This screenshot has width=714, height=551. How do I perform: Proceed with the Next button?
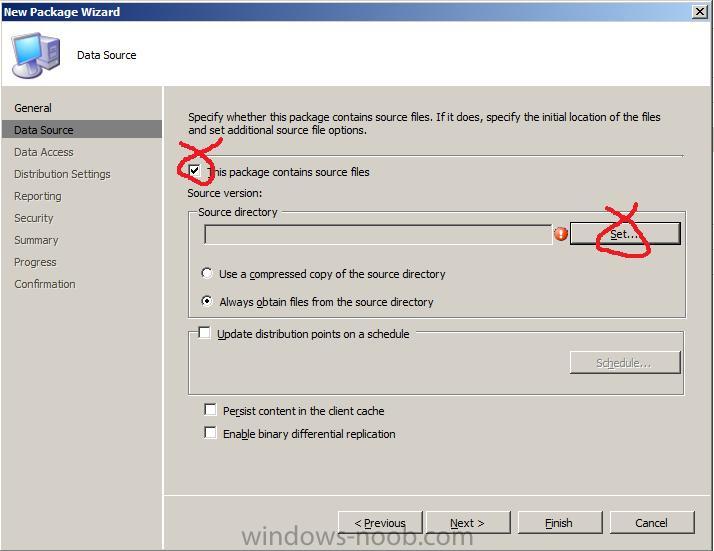[x=468, y=523]
